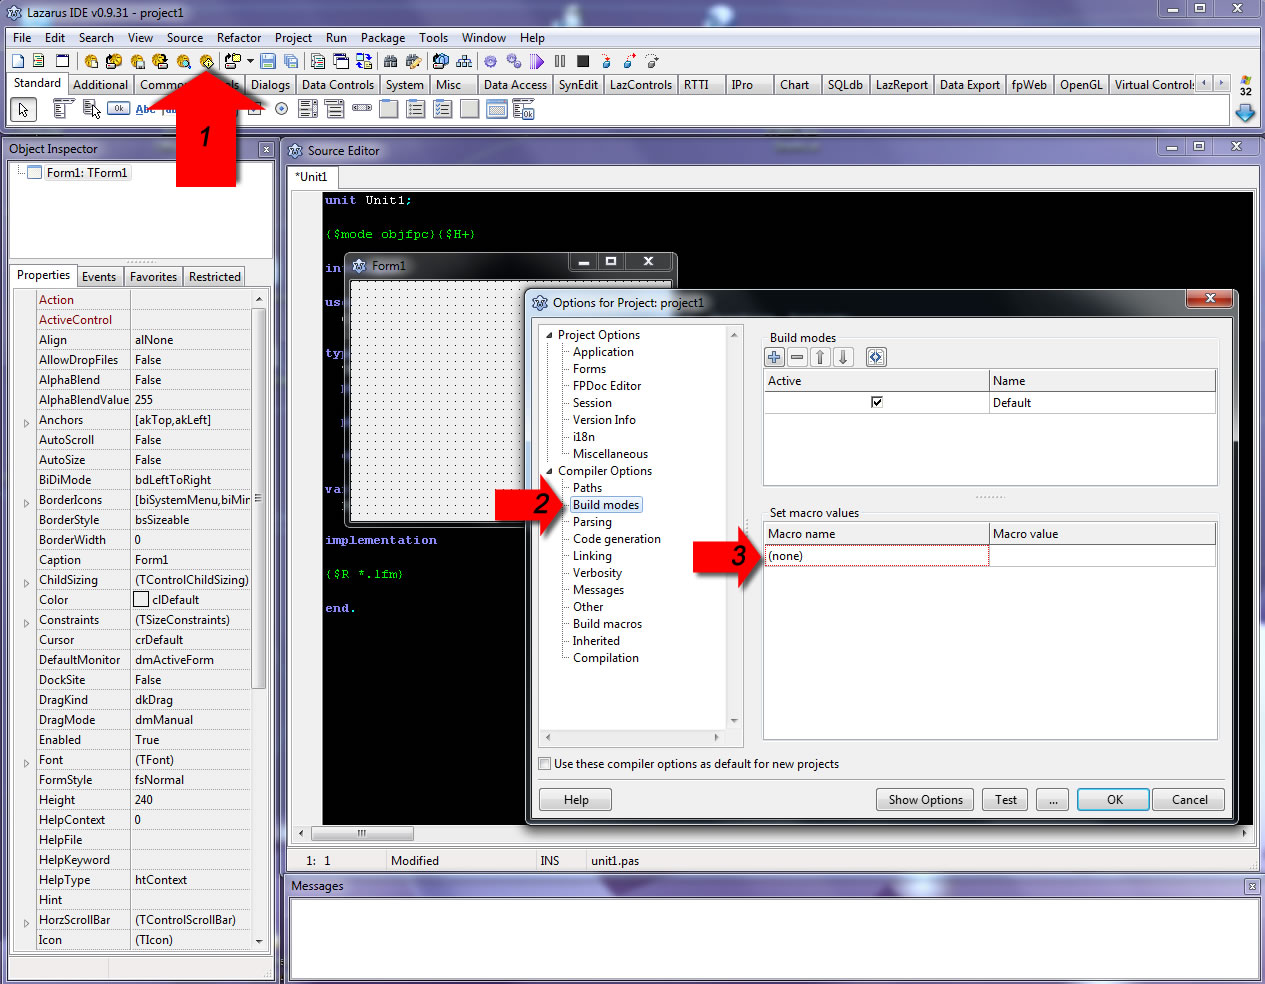Select TButton Ok component in palette

118,108
